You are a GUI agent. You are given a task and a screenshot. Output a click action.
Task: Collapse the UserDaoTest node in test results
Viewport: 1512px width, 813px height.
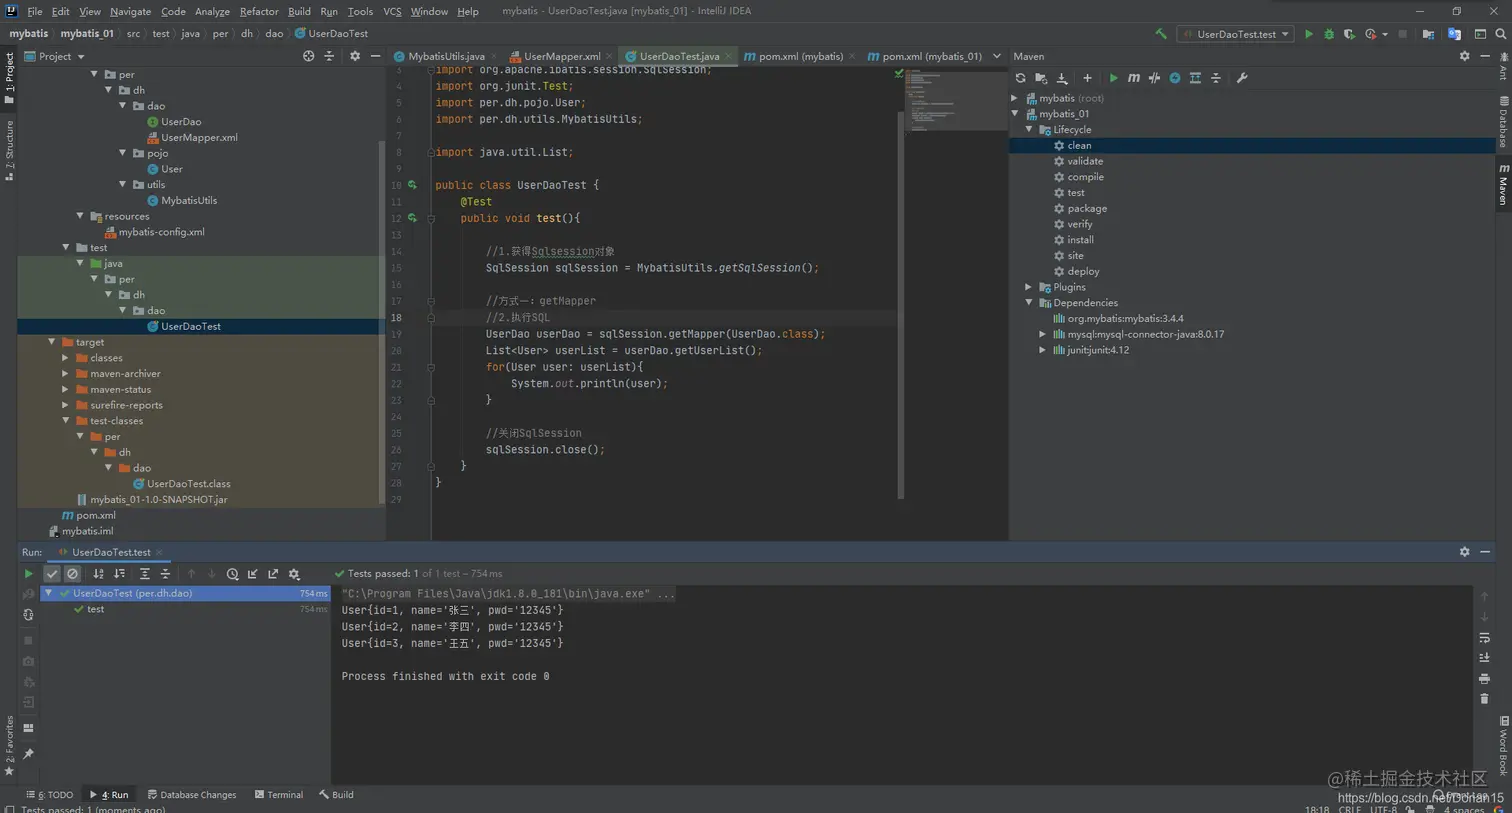48,593
